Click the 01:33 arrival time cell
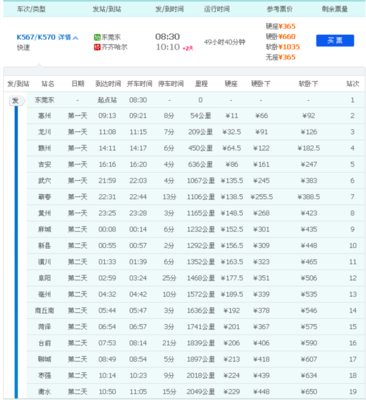The width and height of the screenshot is (366, 400). (107, 262)
